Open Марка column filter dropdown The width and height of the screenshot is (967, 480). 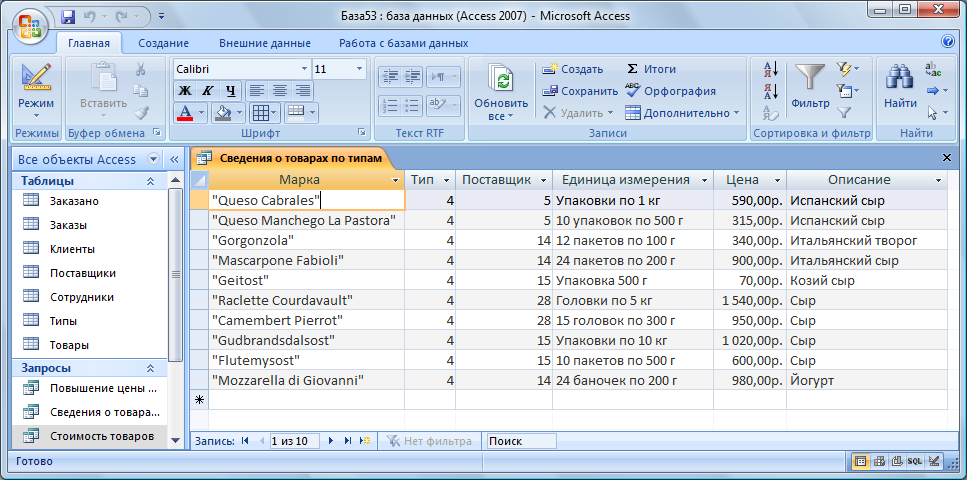tap(395, 181)
